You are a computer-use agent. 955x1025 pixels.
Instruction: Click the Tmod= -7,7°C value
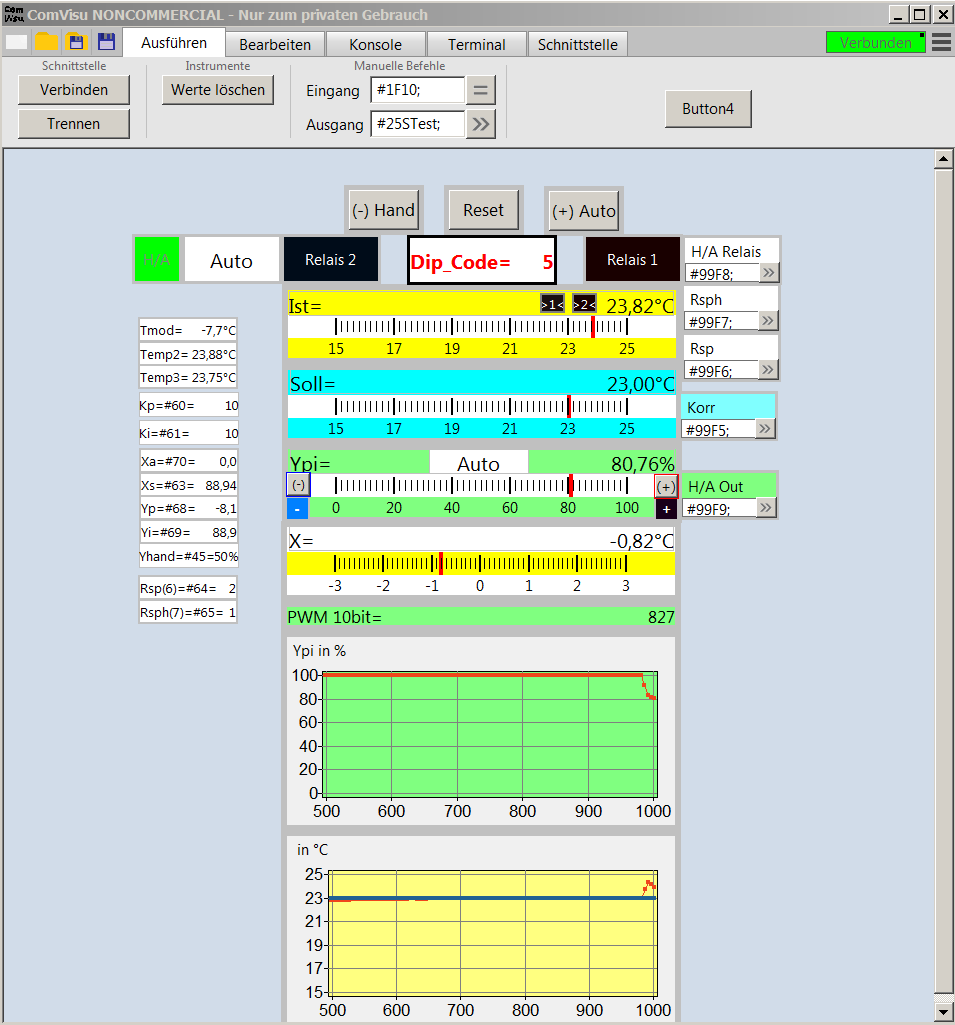point(188,330)
